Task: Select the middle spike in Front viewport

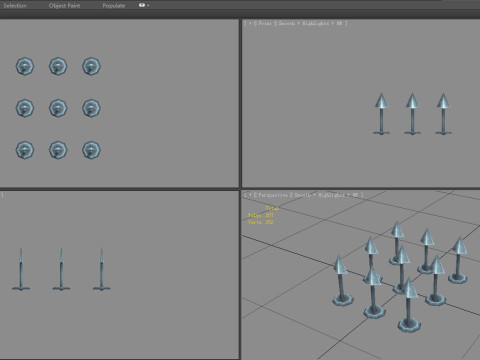Action: (x=412, y=114)
